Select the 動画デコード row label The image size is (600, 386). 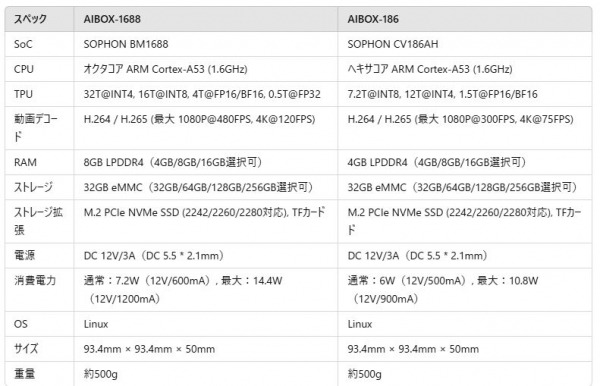point(36,128)
